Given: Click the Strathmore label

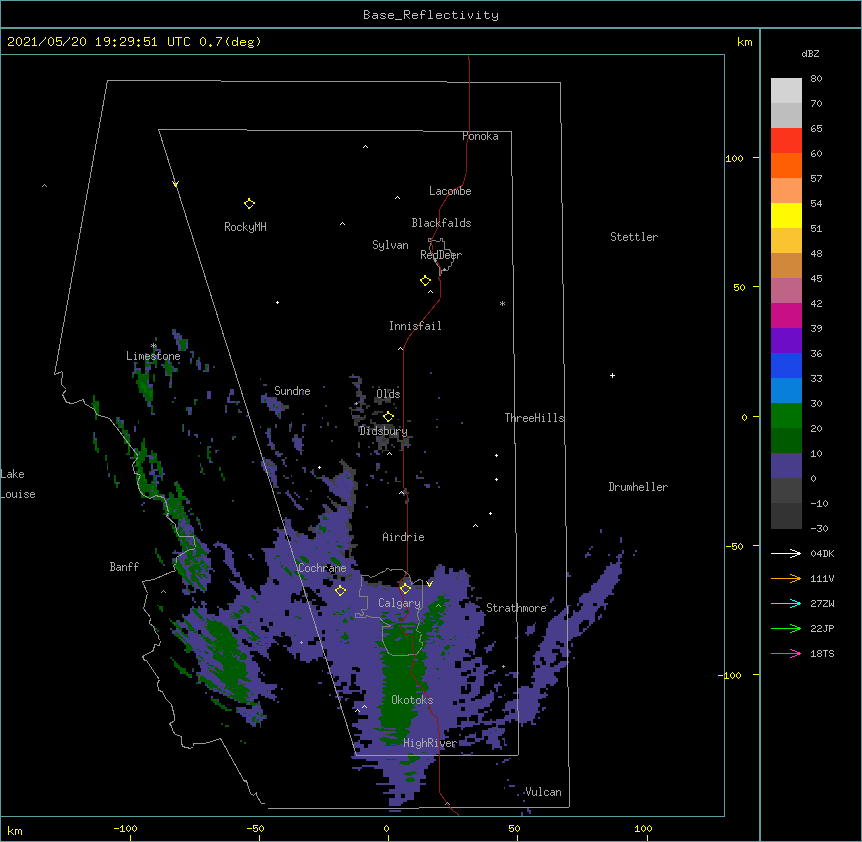Looking at the screenshot, I should tap(516, 608).
